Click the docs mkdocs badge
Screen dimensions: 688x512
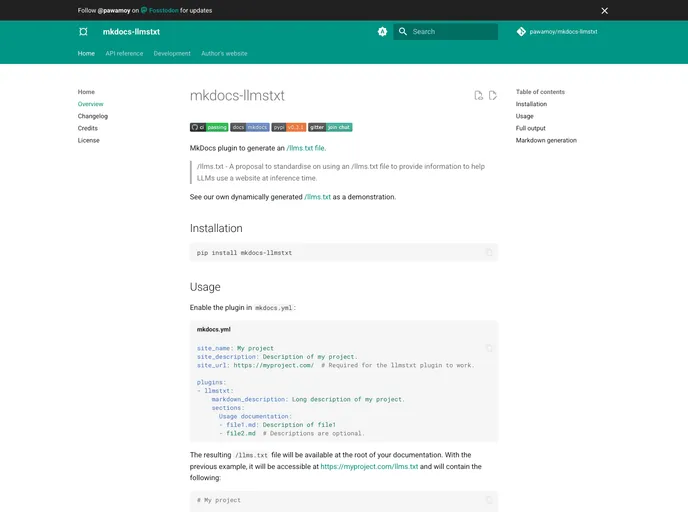250,127
